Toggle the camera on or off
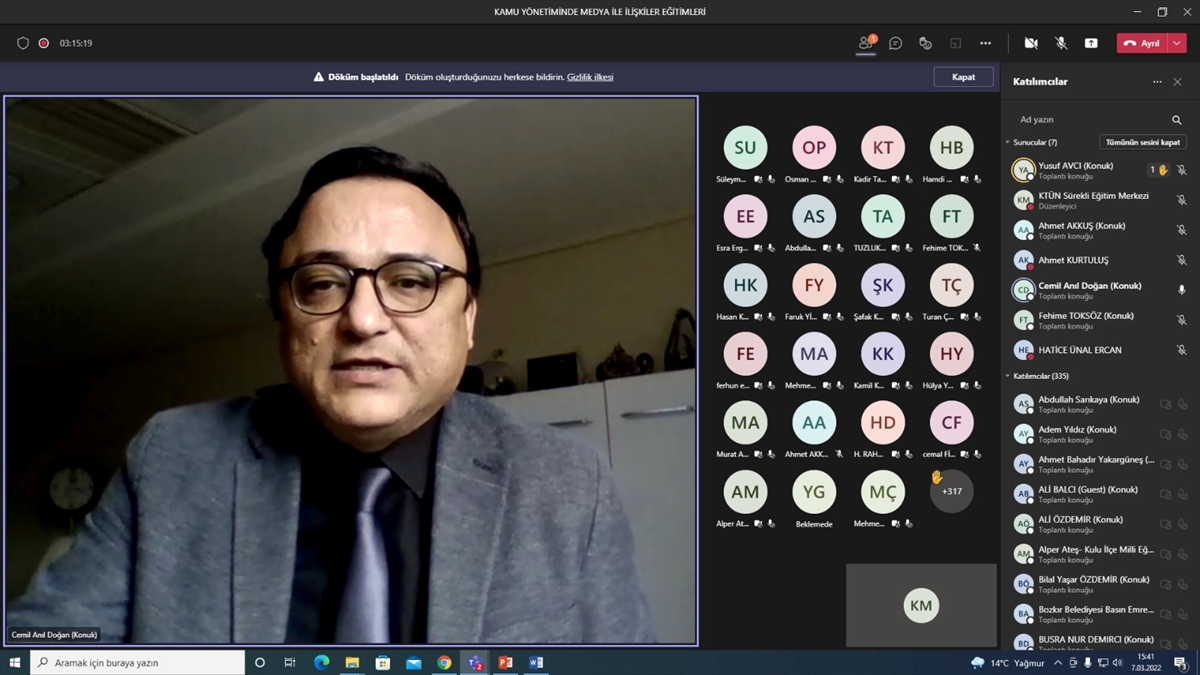 pos(1031,43)
